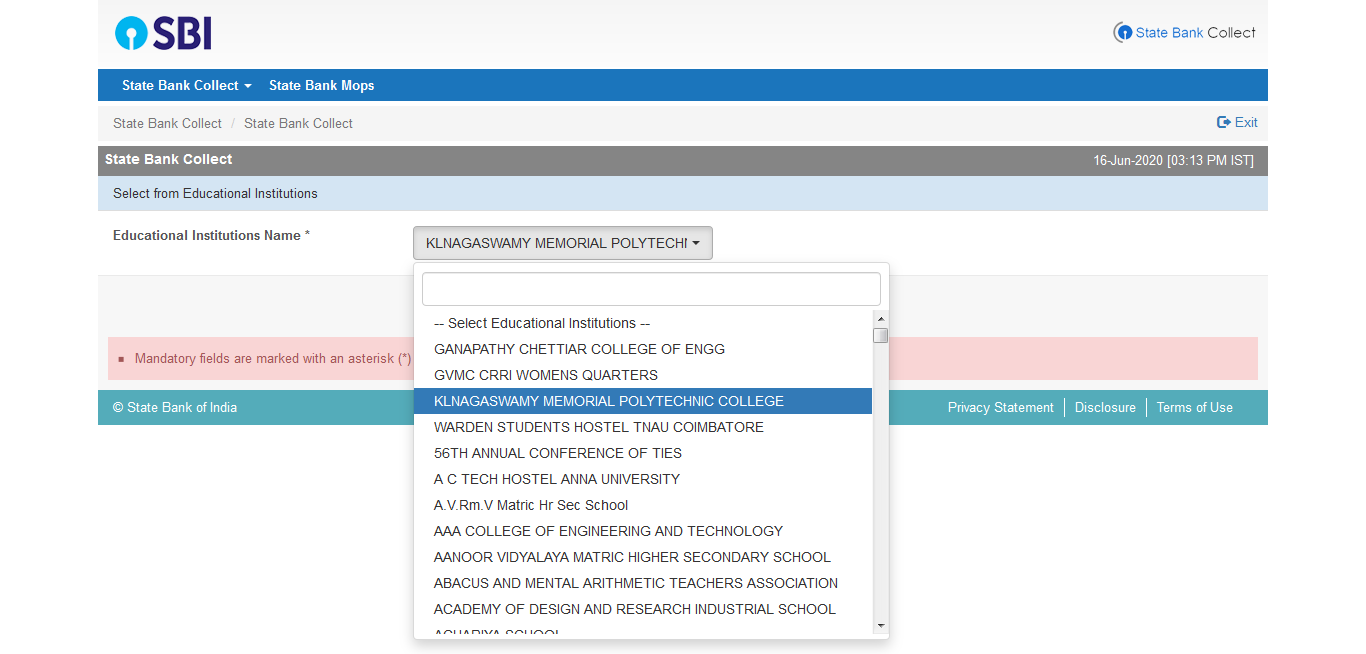Screen dimensions: 1366x654
Task: Click the dropdown list scrollbar thumb
Action: point(880,335)
